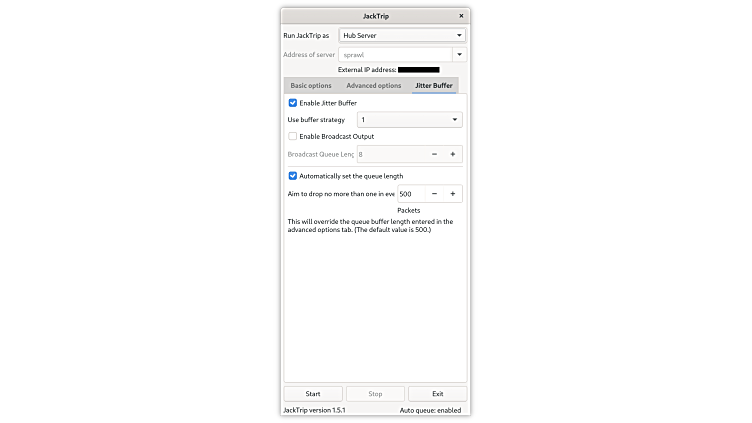The image size is (752, 423).
Task: Close the JackTrip window
Action: click(x=461, y=16)
